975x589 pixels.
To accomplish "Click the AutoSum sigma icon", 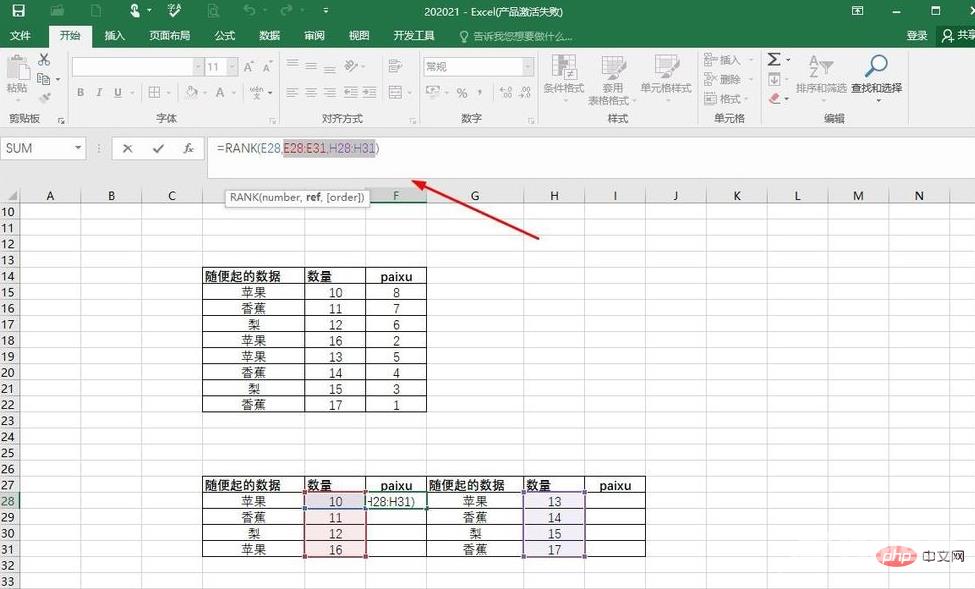I will (x=774, y=60).
